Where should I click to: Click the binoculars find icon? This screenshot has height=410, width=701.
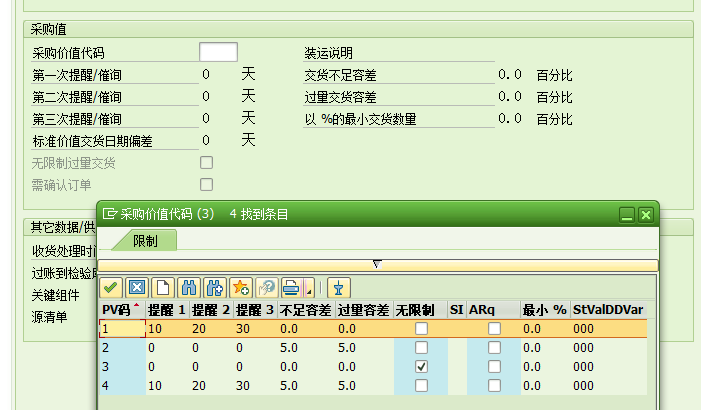(x=189, y=288)
